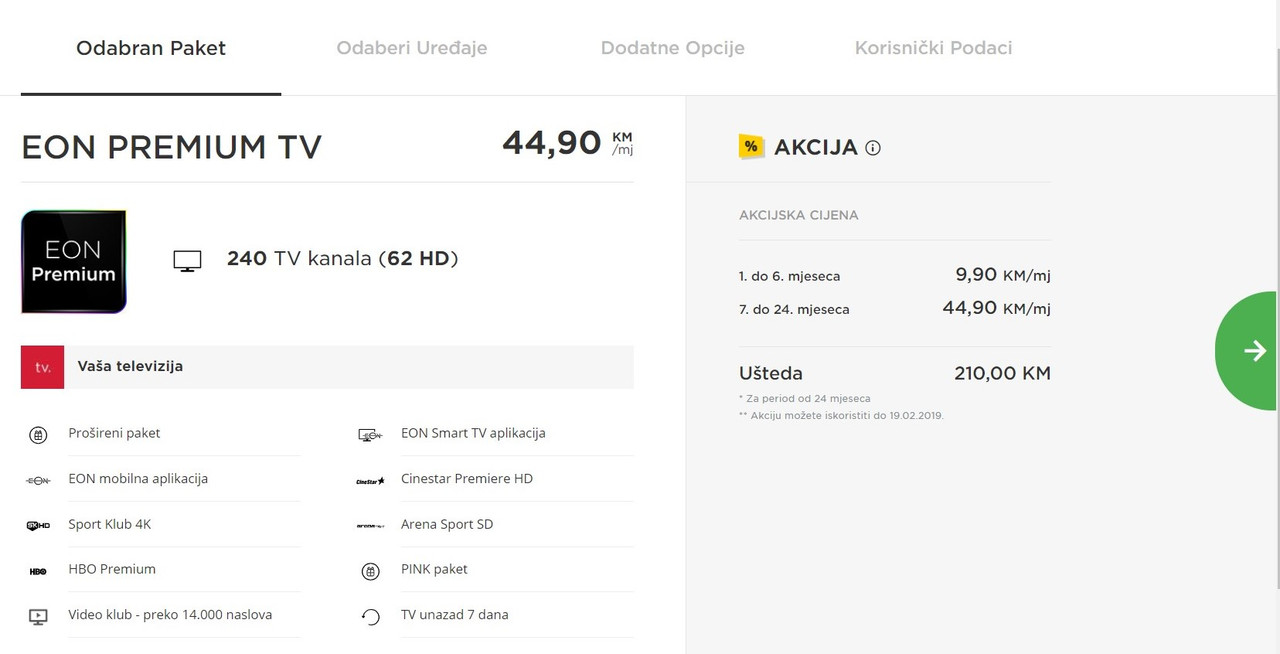Click the green next arrow button
Viewport: 1280px width, 654px height.
click(1248, 350)
